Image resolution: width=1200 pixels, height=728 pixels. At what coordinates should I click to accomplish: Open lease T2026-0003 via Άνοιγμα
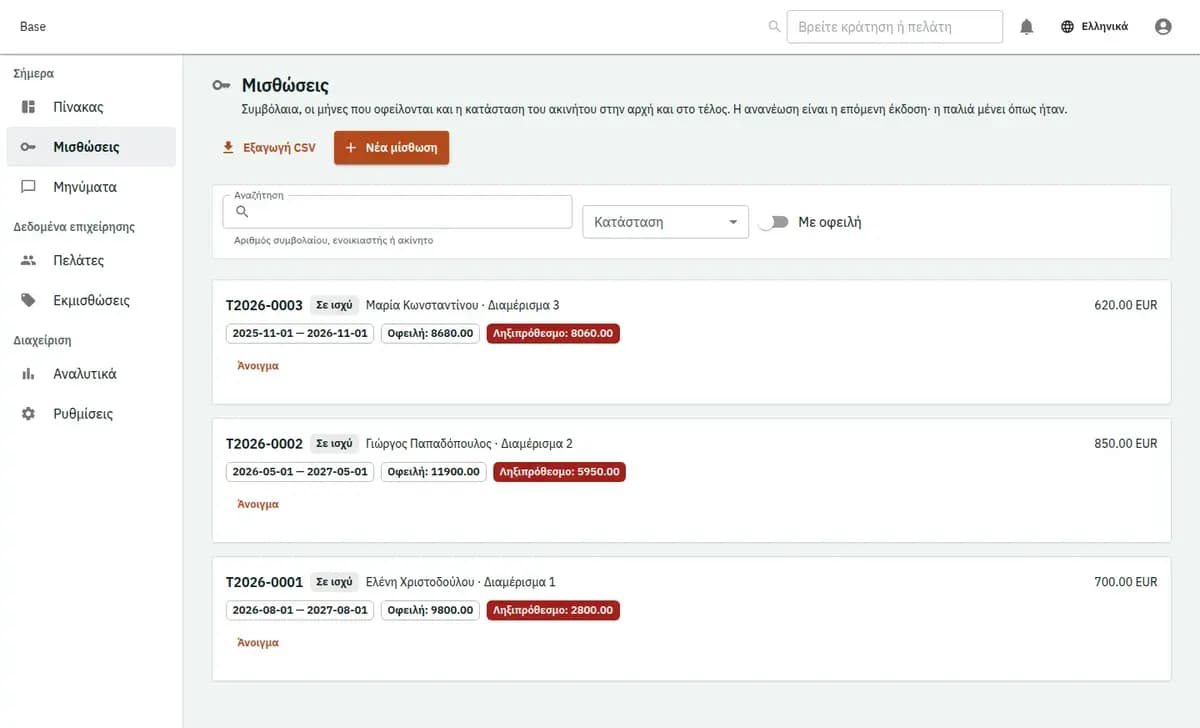258,366
